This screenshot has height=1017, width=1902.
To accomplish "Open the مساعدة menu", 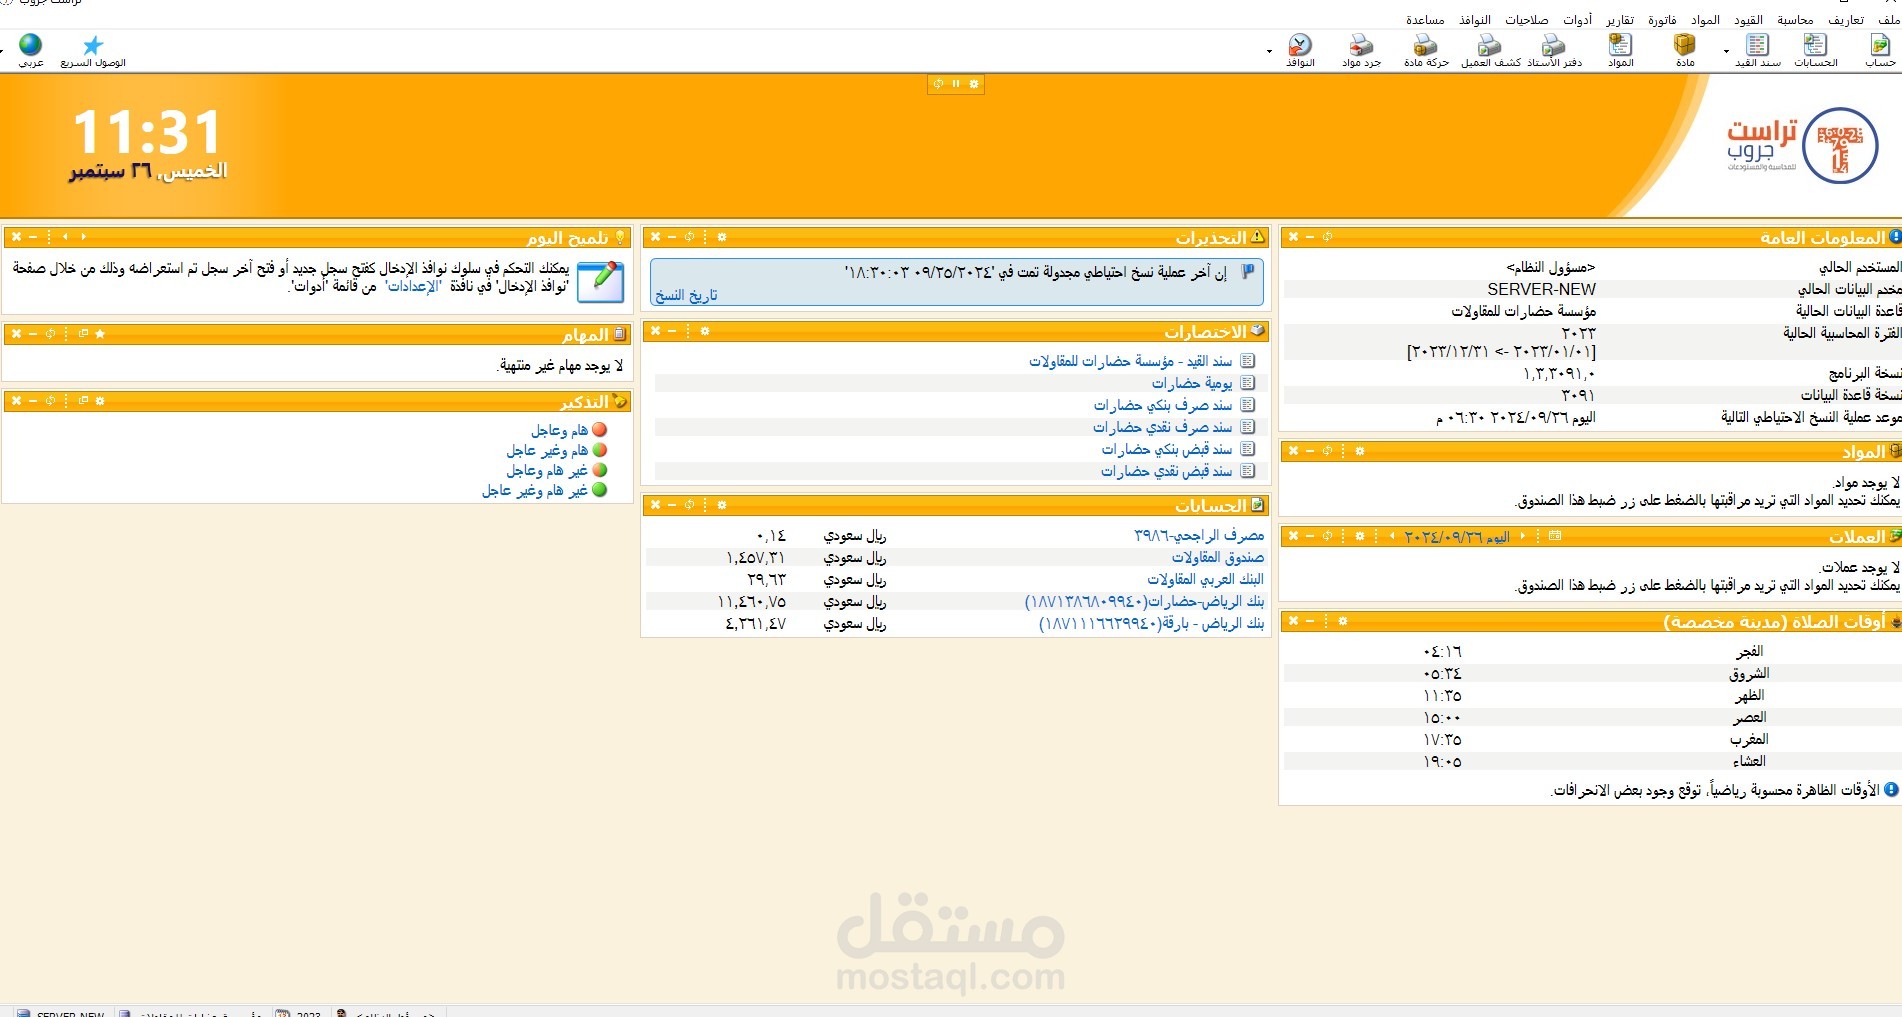I will click(1425, 20).
